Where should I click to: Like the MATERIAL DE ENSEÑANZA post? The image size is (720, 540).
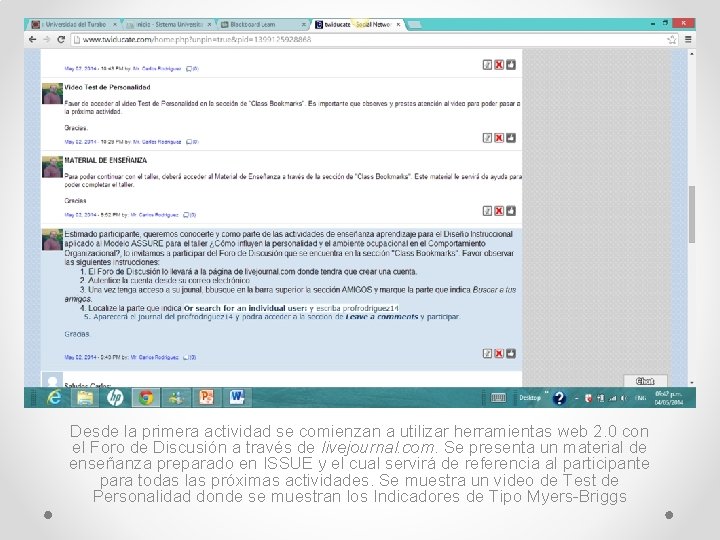click(511, 211)
